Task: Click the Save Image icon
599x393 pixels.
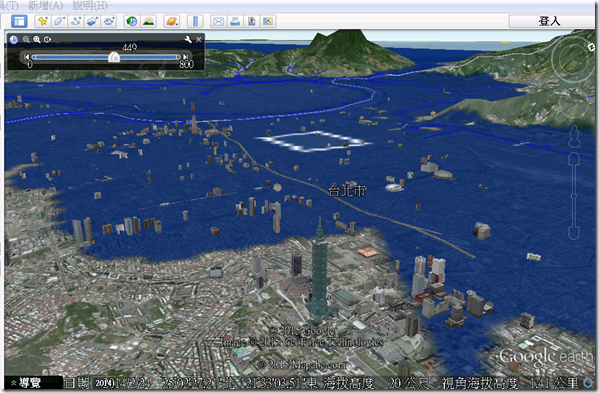Action: 251,21
